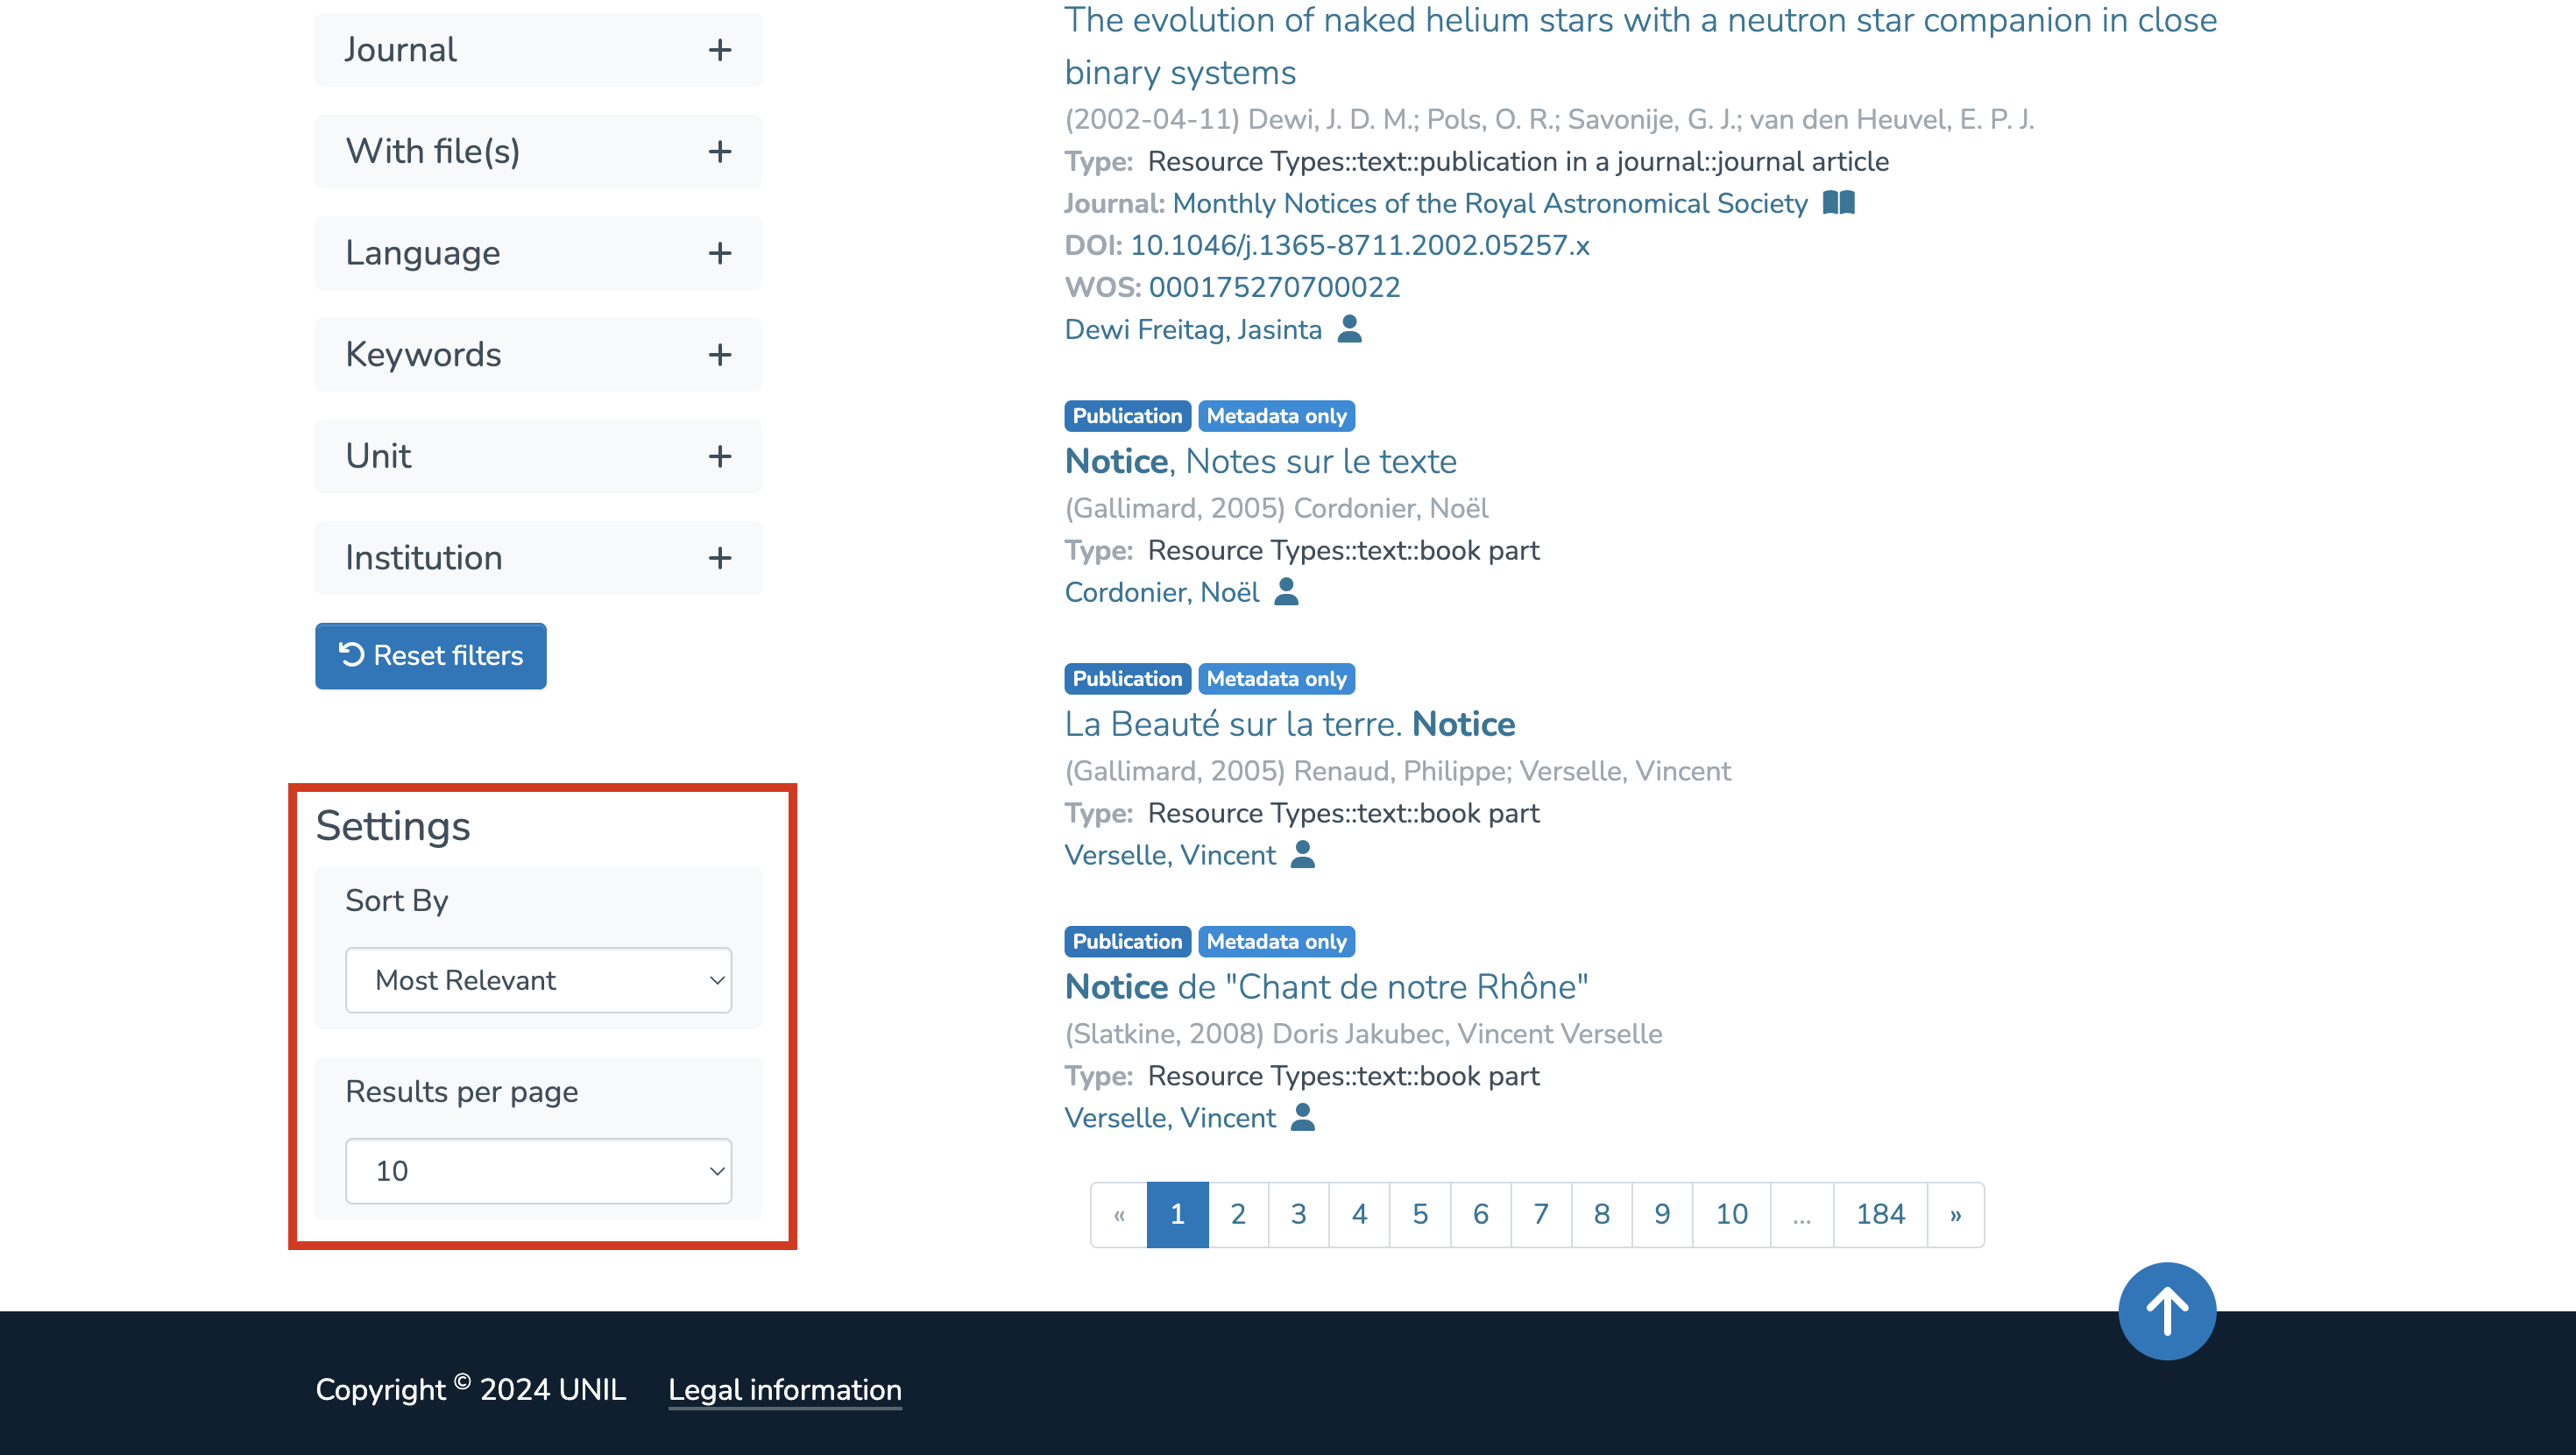Jump to last page 184
The width and height of the screenshot is (2576, 1455).
pyautogui.click(x=1879, y=1214)
